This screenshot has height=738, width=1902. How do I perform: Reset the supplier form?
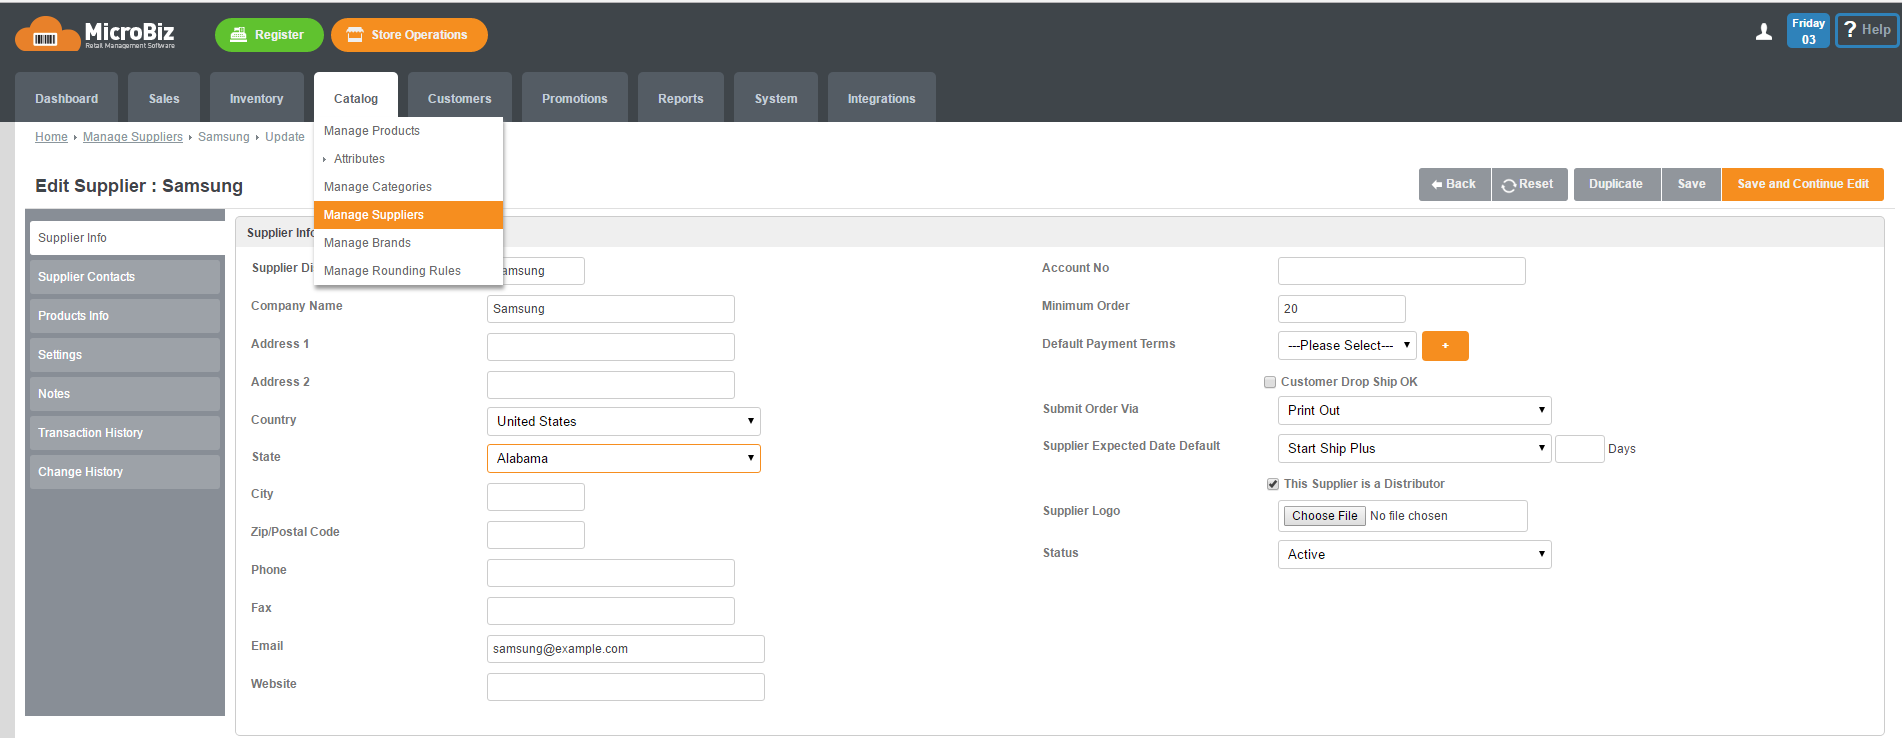pyautogui.click(x=1529, y=184)
